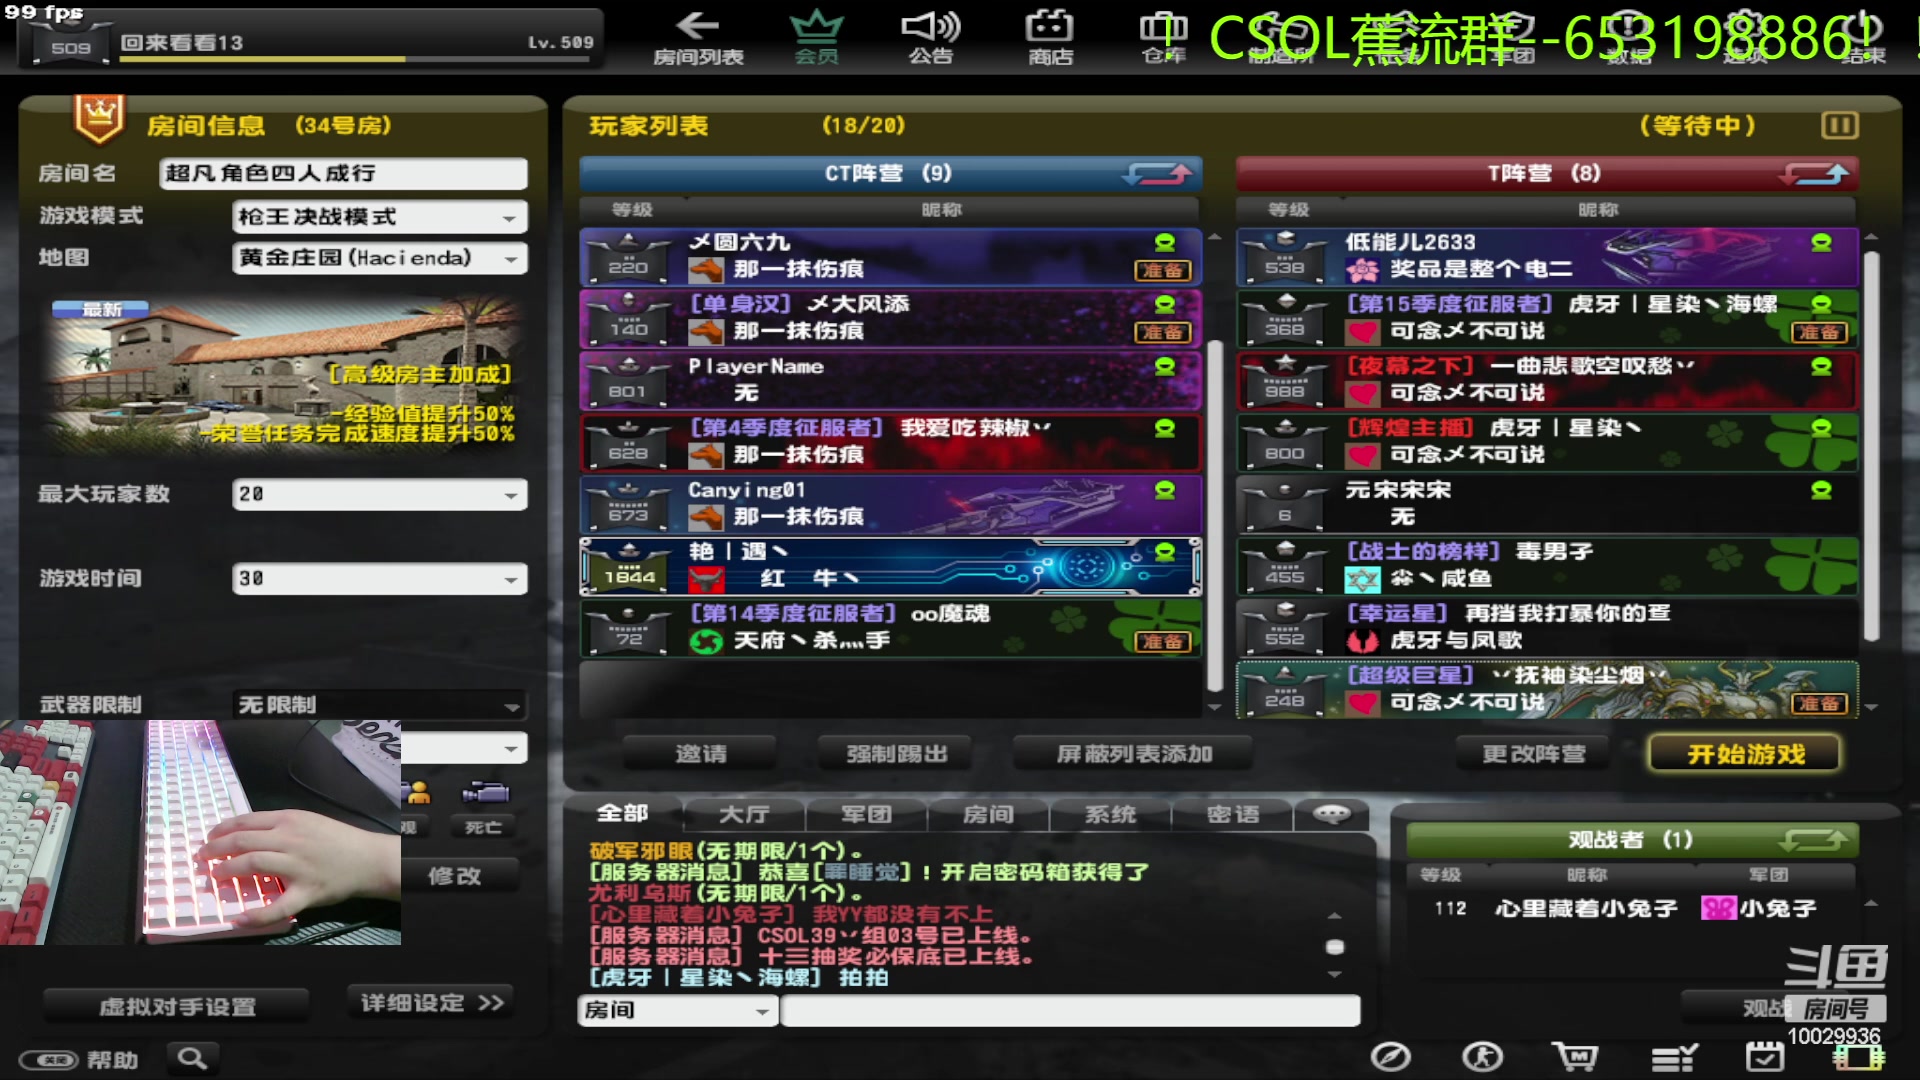Open the 武器限制 dropdown

pos(379,705)
